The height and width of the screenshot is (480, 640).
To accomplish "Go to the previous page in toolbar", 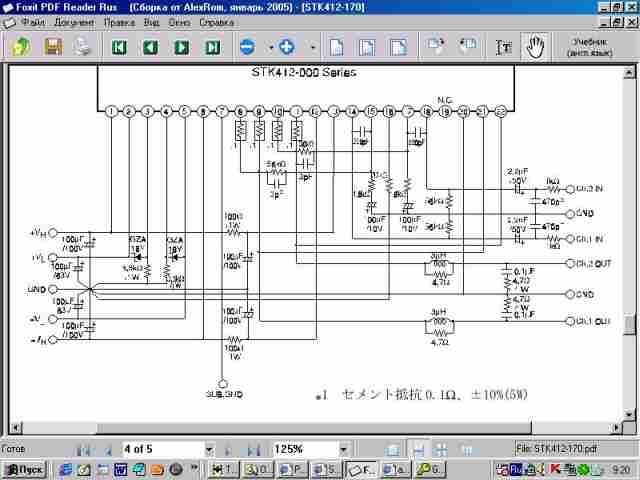I will point(150,47).
